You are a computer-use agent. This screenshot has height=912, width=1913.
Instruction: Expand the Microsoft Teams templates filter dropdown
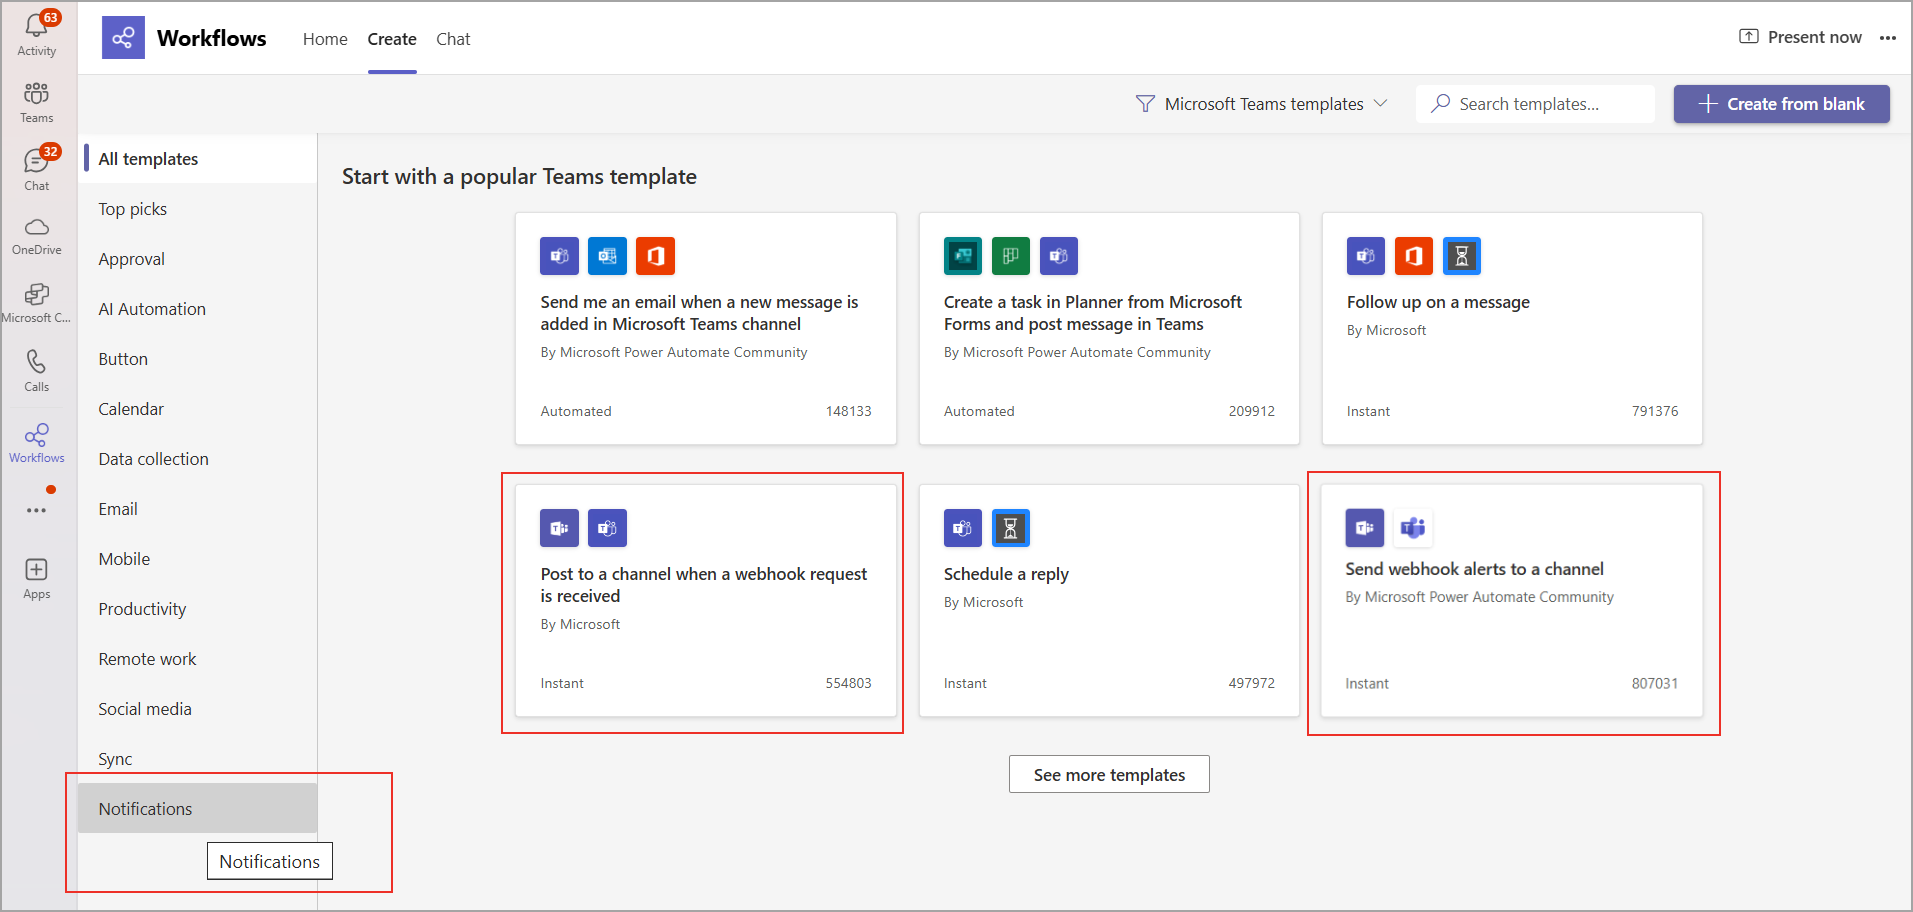[1262, 104]
